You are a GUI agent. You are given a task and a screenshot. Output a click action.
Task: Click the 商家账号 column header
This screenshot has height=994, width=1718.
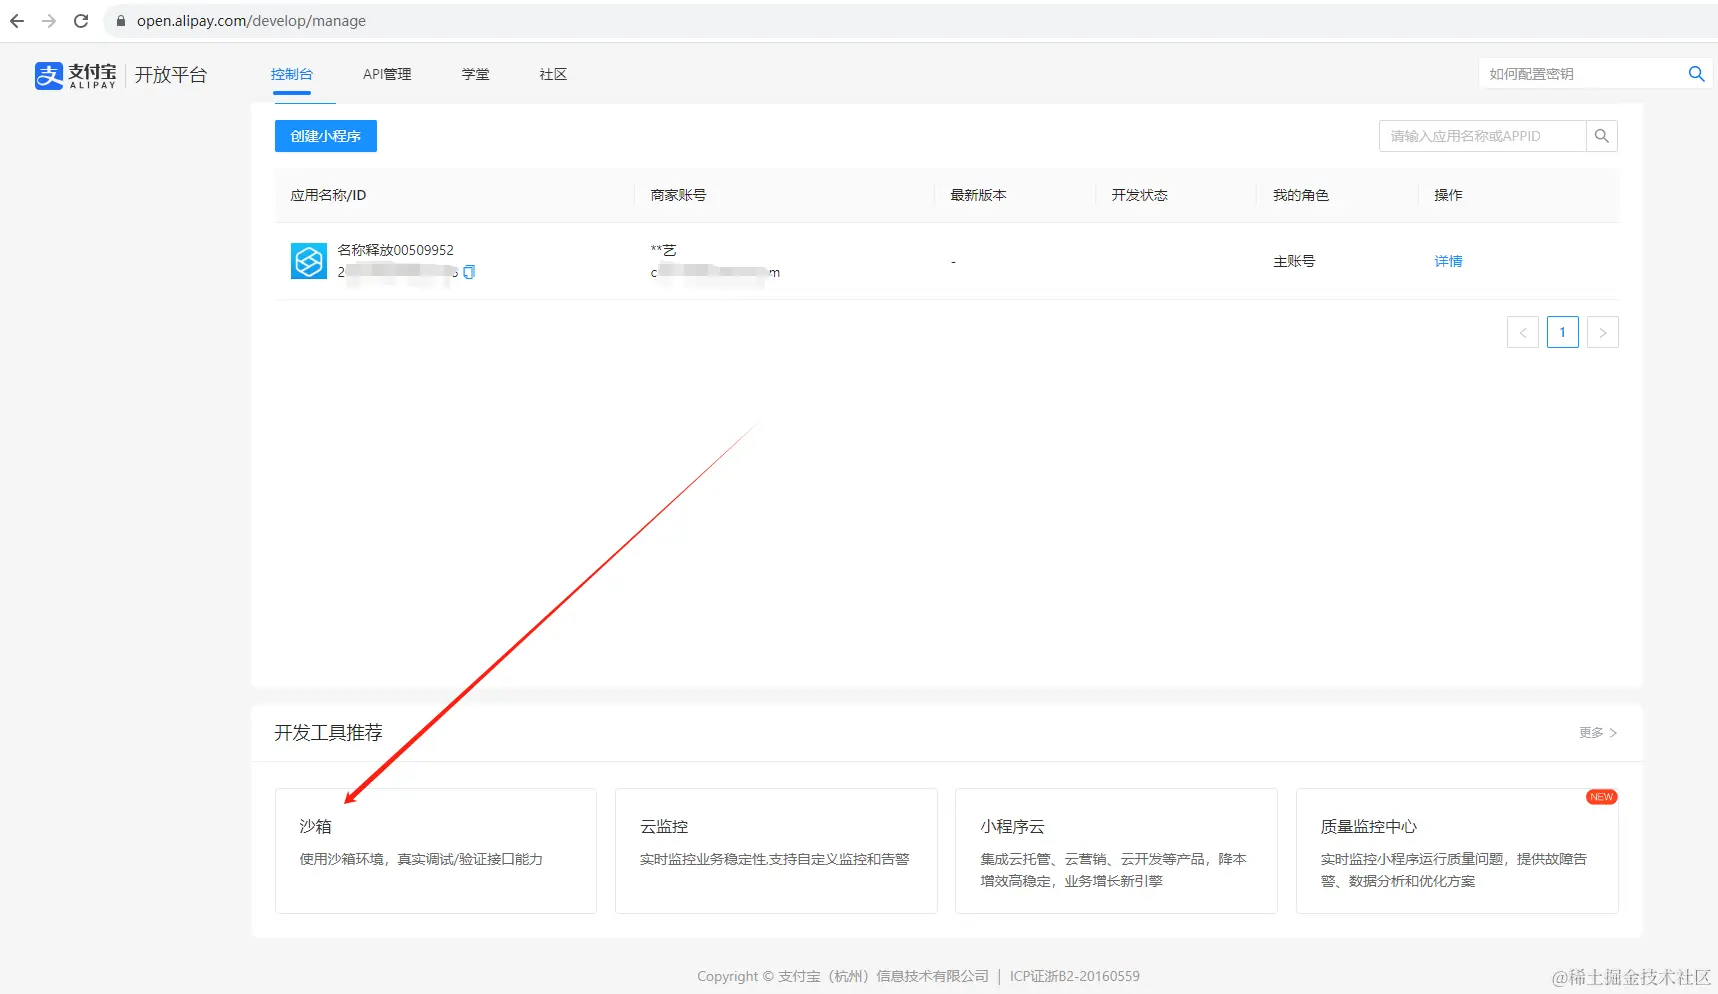pos(678,195)
